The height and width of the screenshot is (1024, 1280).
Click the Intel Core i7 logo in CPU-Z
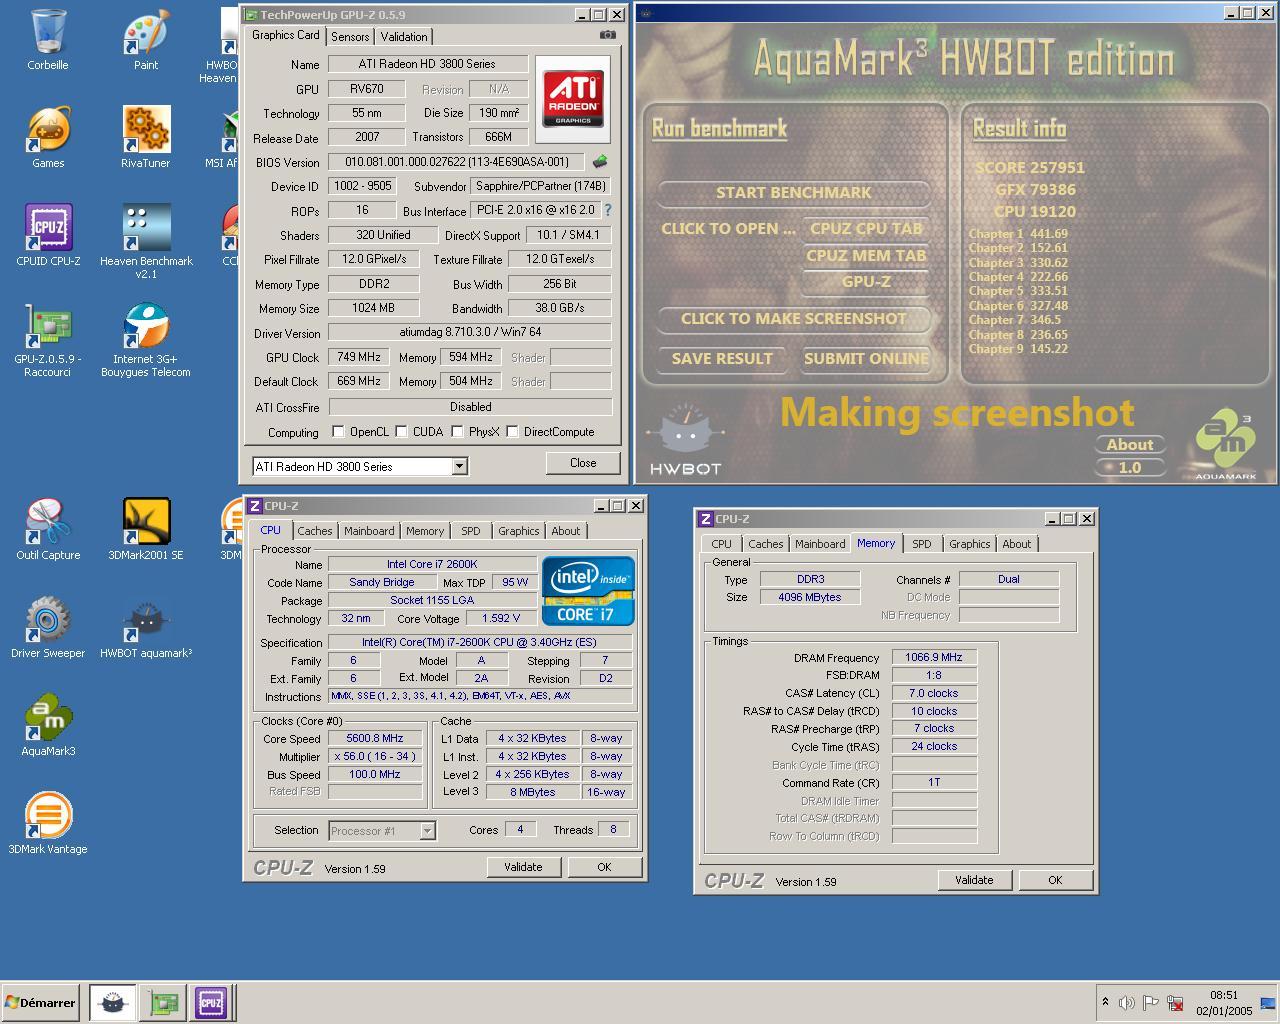pos(588,590)
